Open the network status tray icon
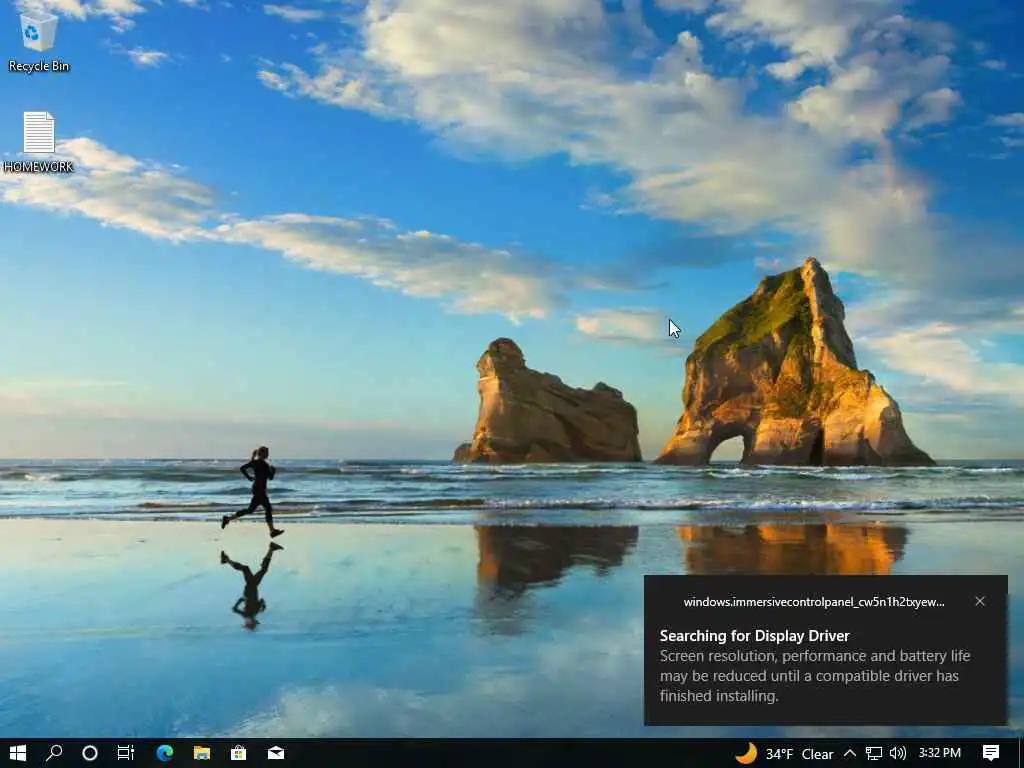1024x768 pixels. click(874, 754)
